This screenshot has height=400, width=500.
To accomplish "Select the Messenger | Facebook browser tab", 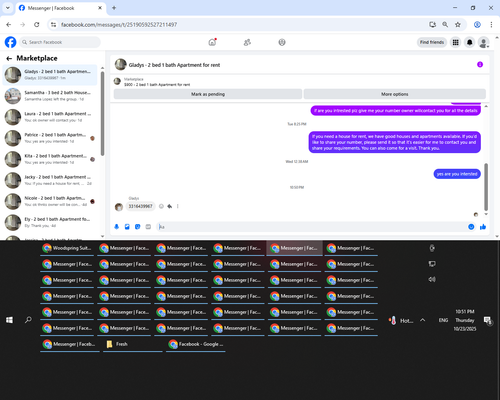I will point(60,8).
